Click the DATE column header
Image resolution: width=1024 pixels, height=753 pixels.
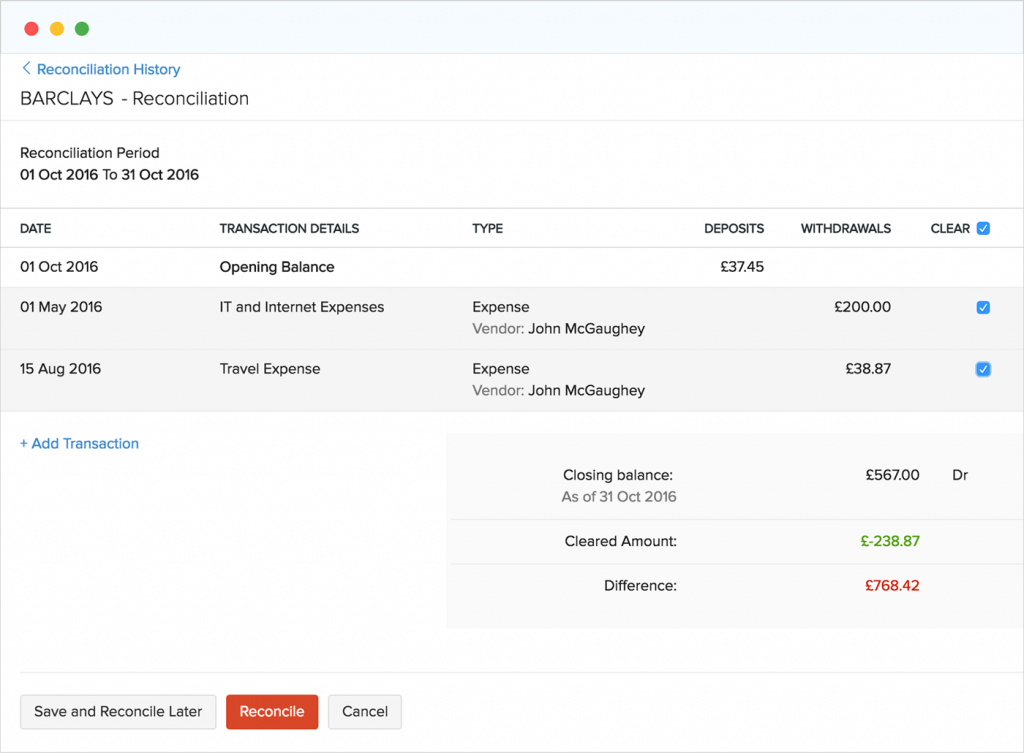(x=35, y=229)
